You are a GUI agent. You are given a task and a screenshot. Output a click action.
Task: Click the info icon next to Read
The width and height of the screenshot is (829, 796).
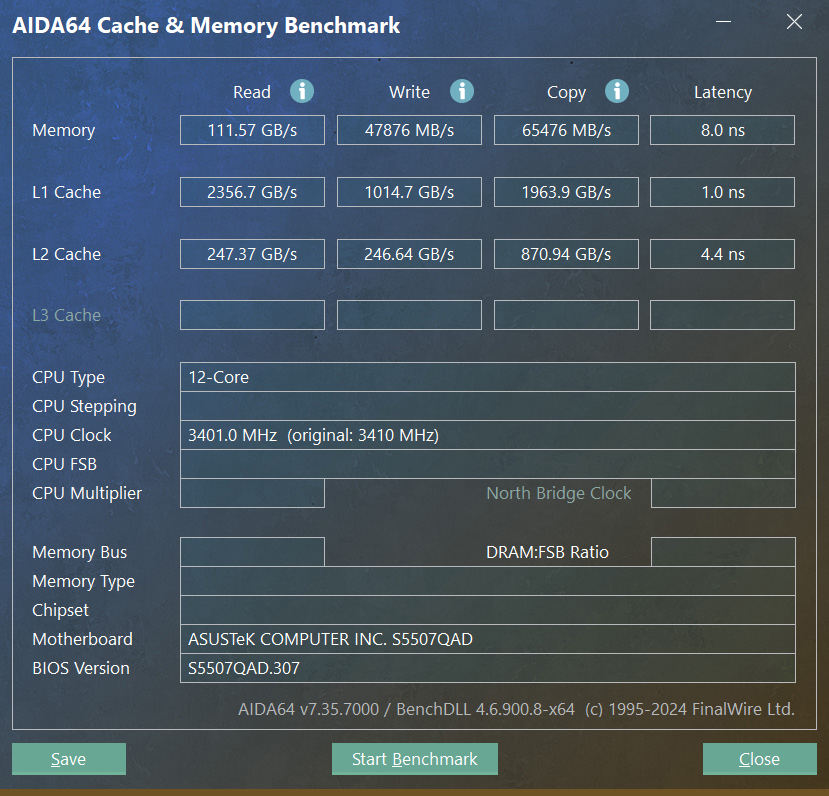302,91
